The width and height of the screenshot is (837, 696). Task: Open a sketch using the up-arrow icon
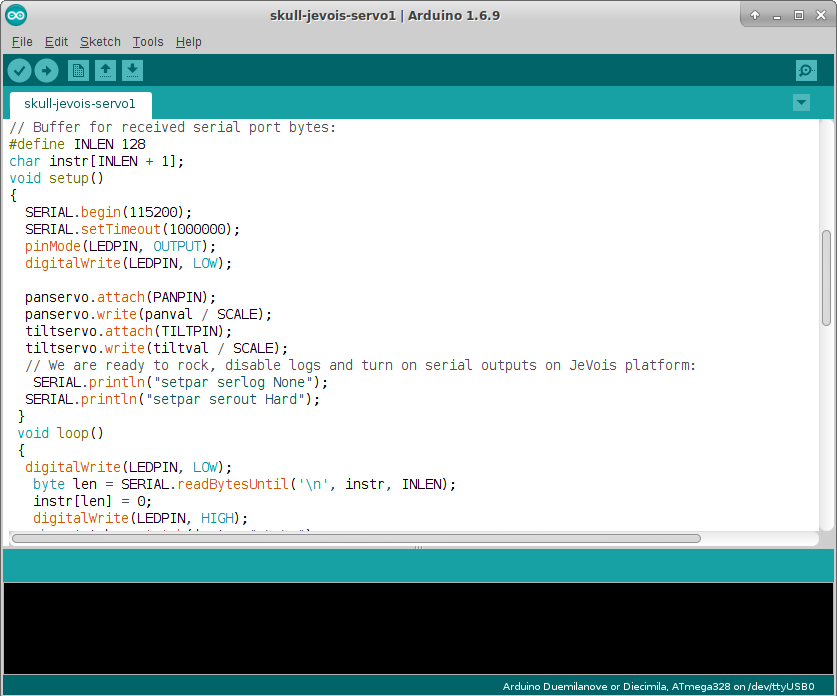coord(105,70)
